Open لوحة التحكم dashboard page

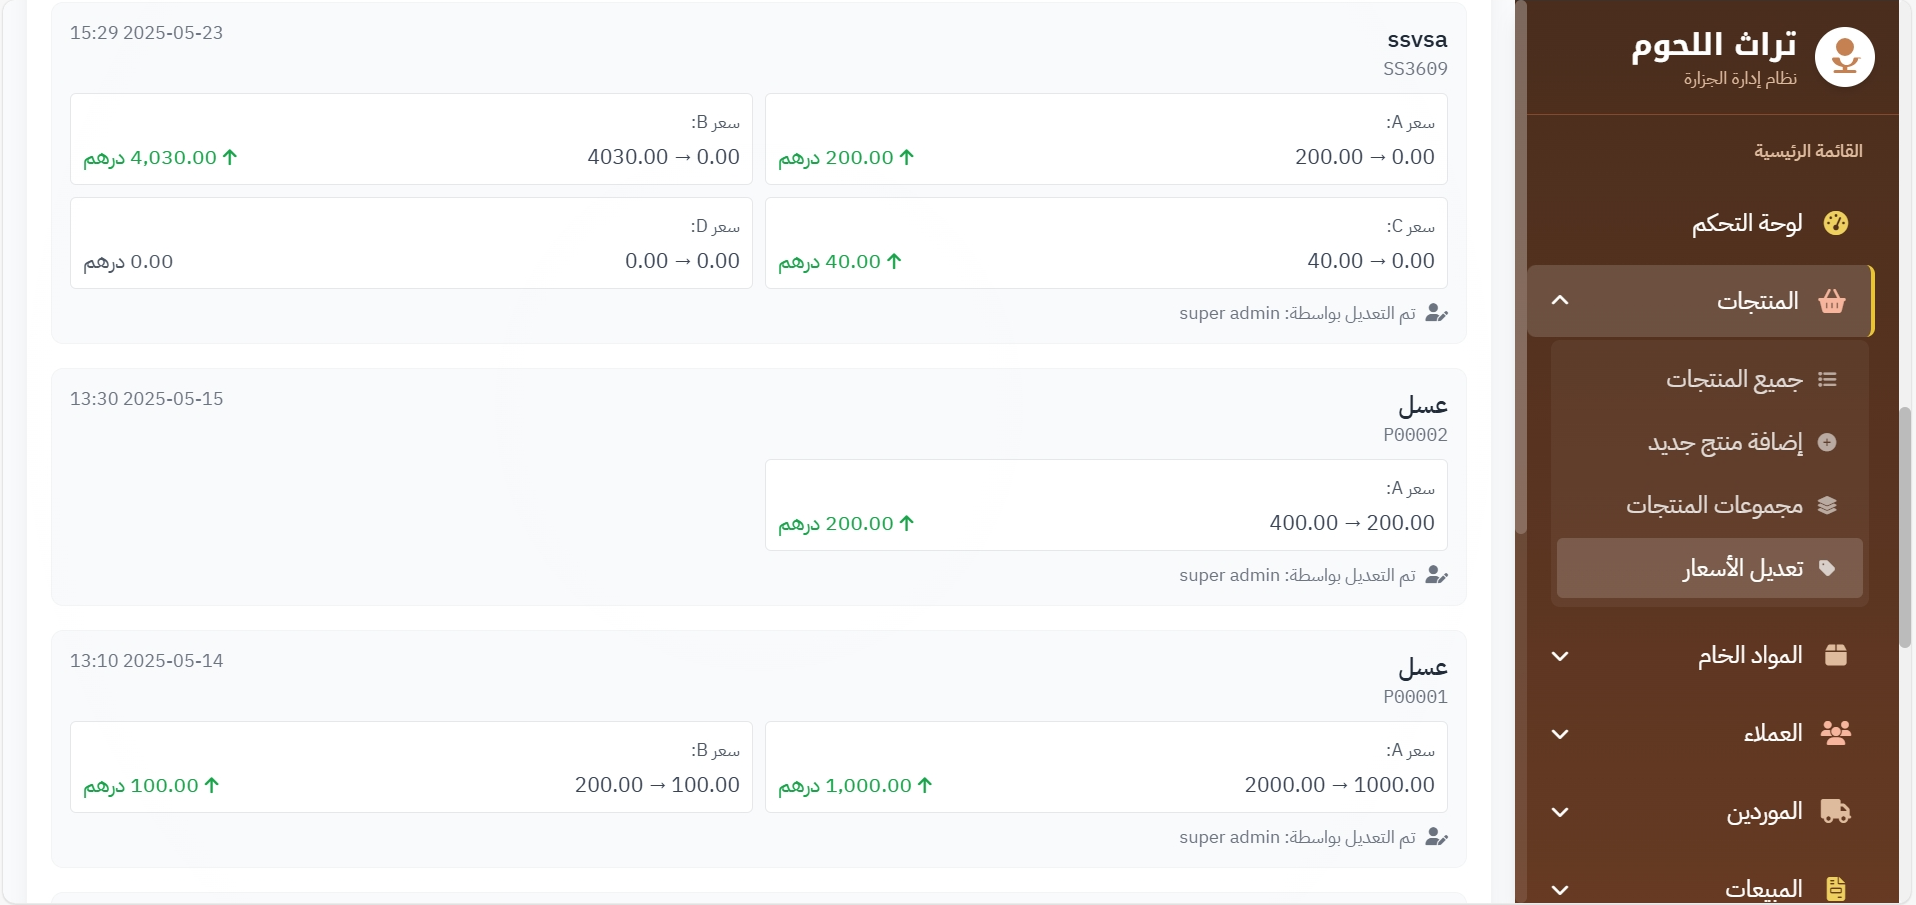(x=1747, y=223)
